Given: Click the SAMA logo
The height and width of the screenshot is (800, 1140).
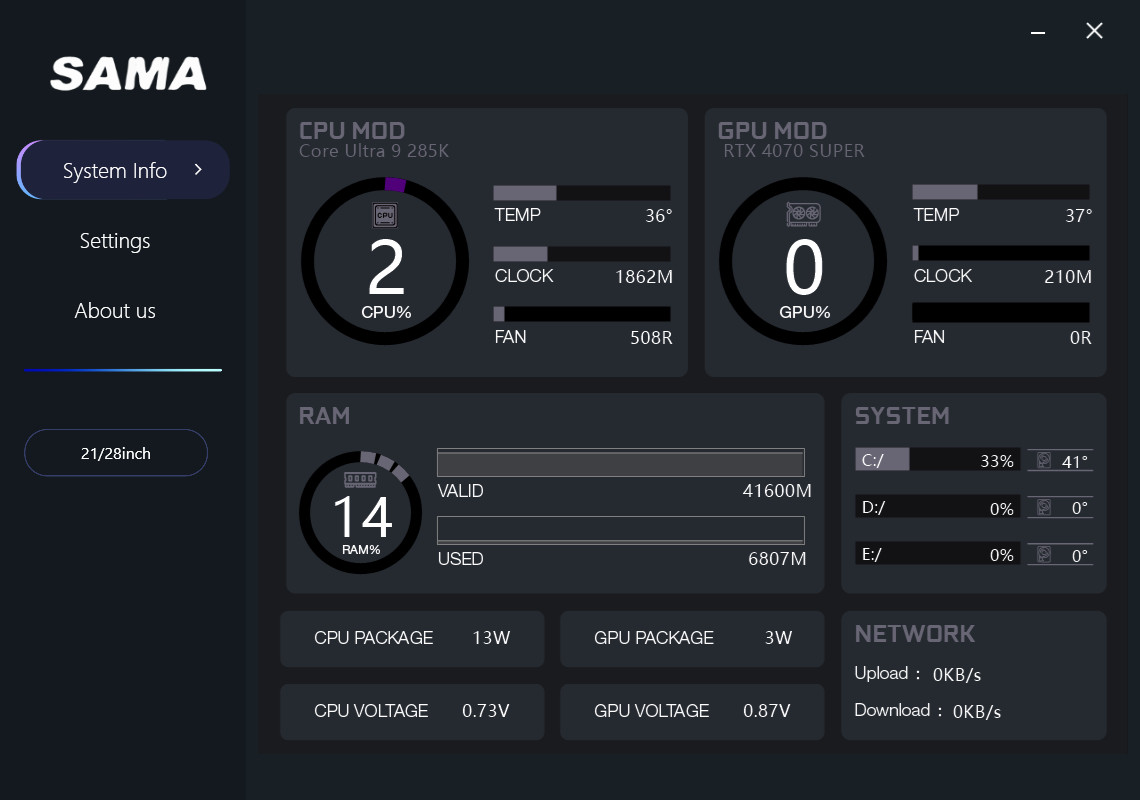Looking at the screenshot, I should 128,74.
